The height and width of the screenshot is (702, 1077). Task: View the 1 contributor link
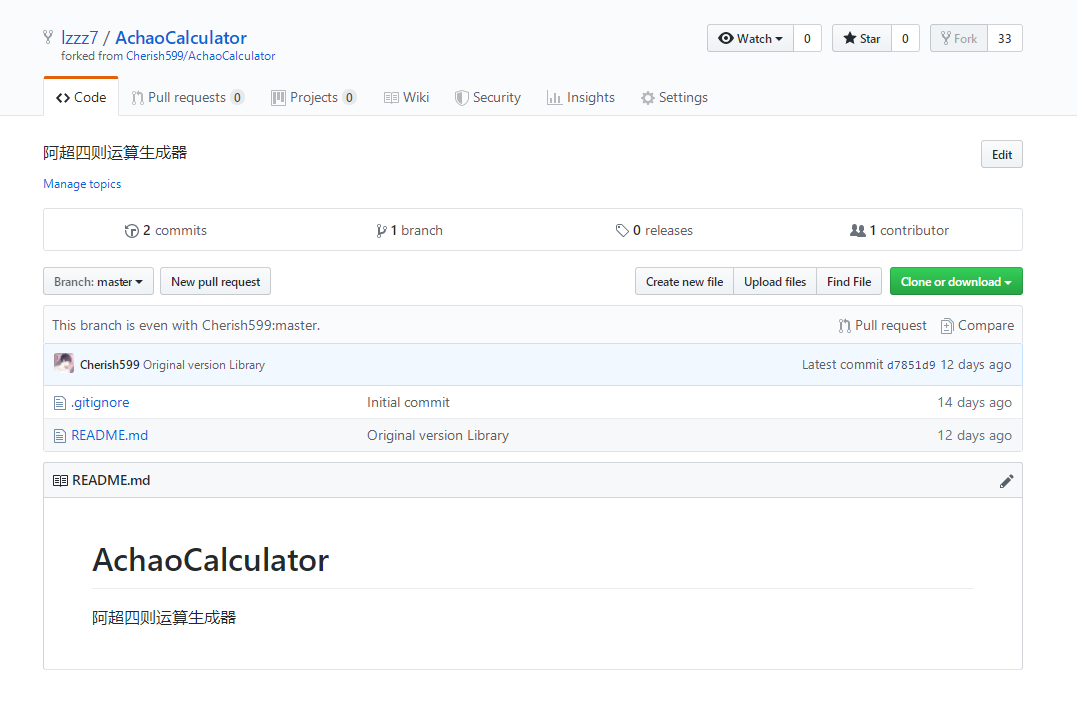pos(899,231)
